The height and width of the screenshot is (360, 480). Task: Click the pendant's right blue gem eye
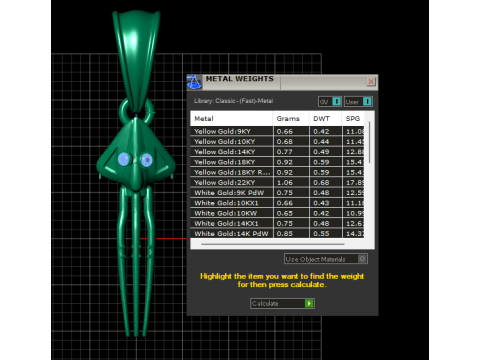pyautogui.click(x=146, y=160)
